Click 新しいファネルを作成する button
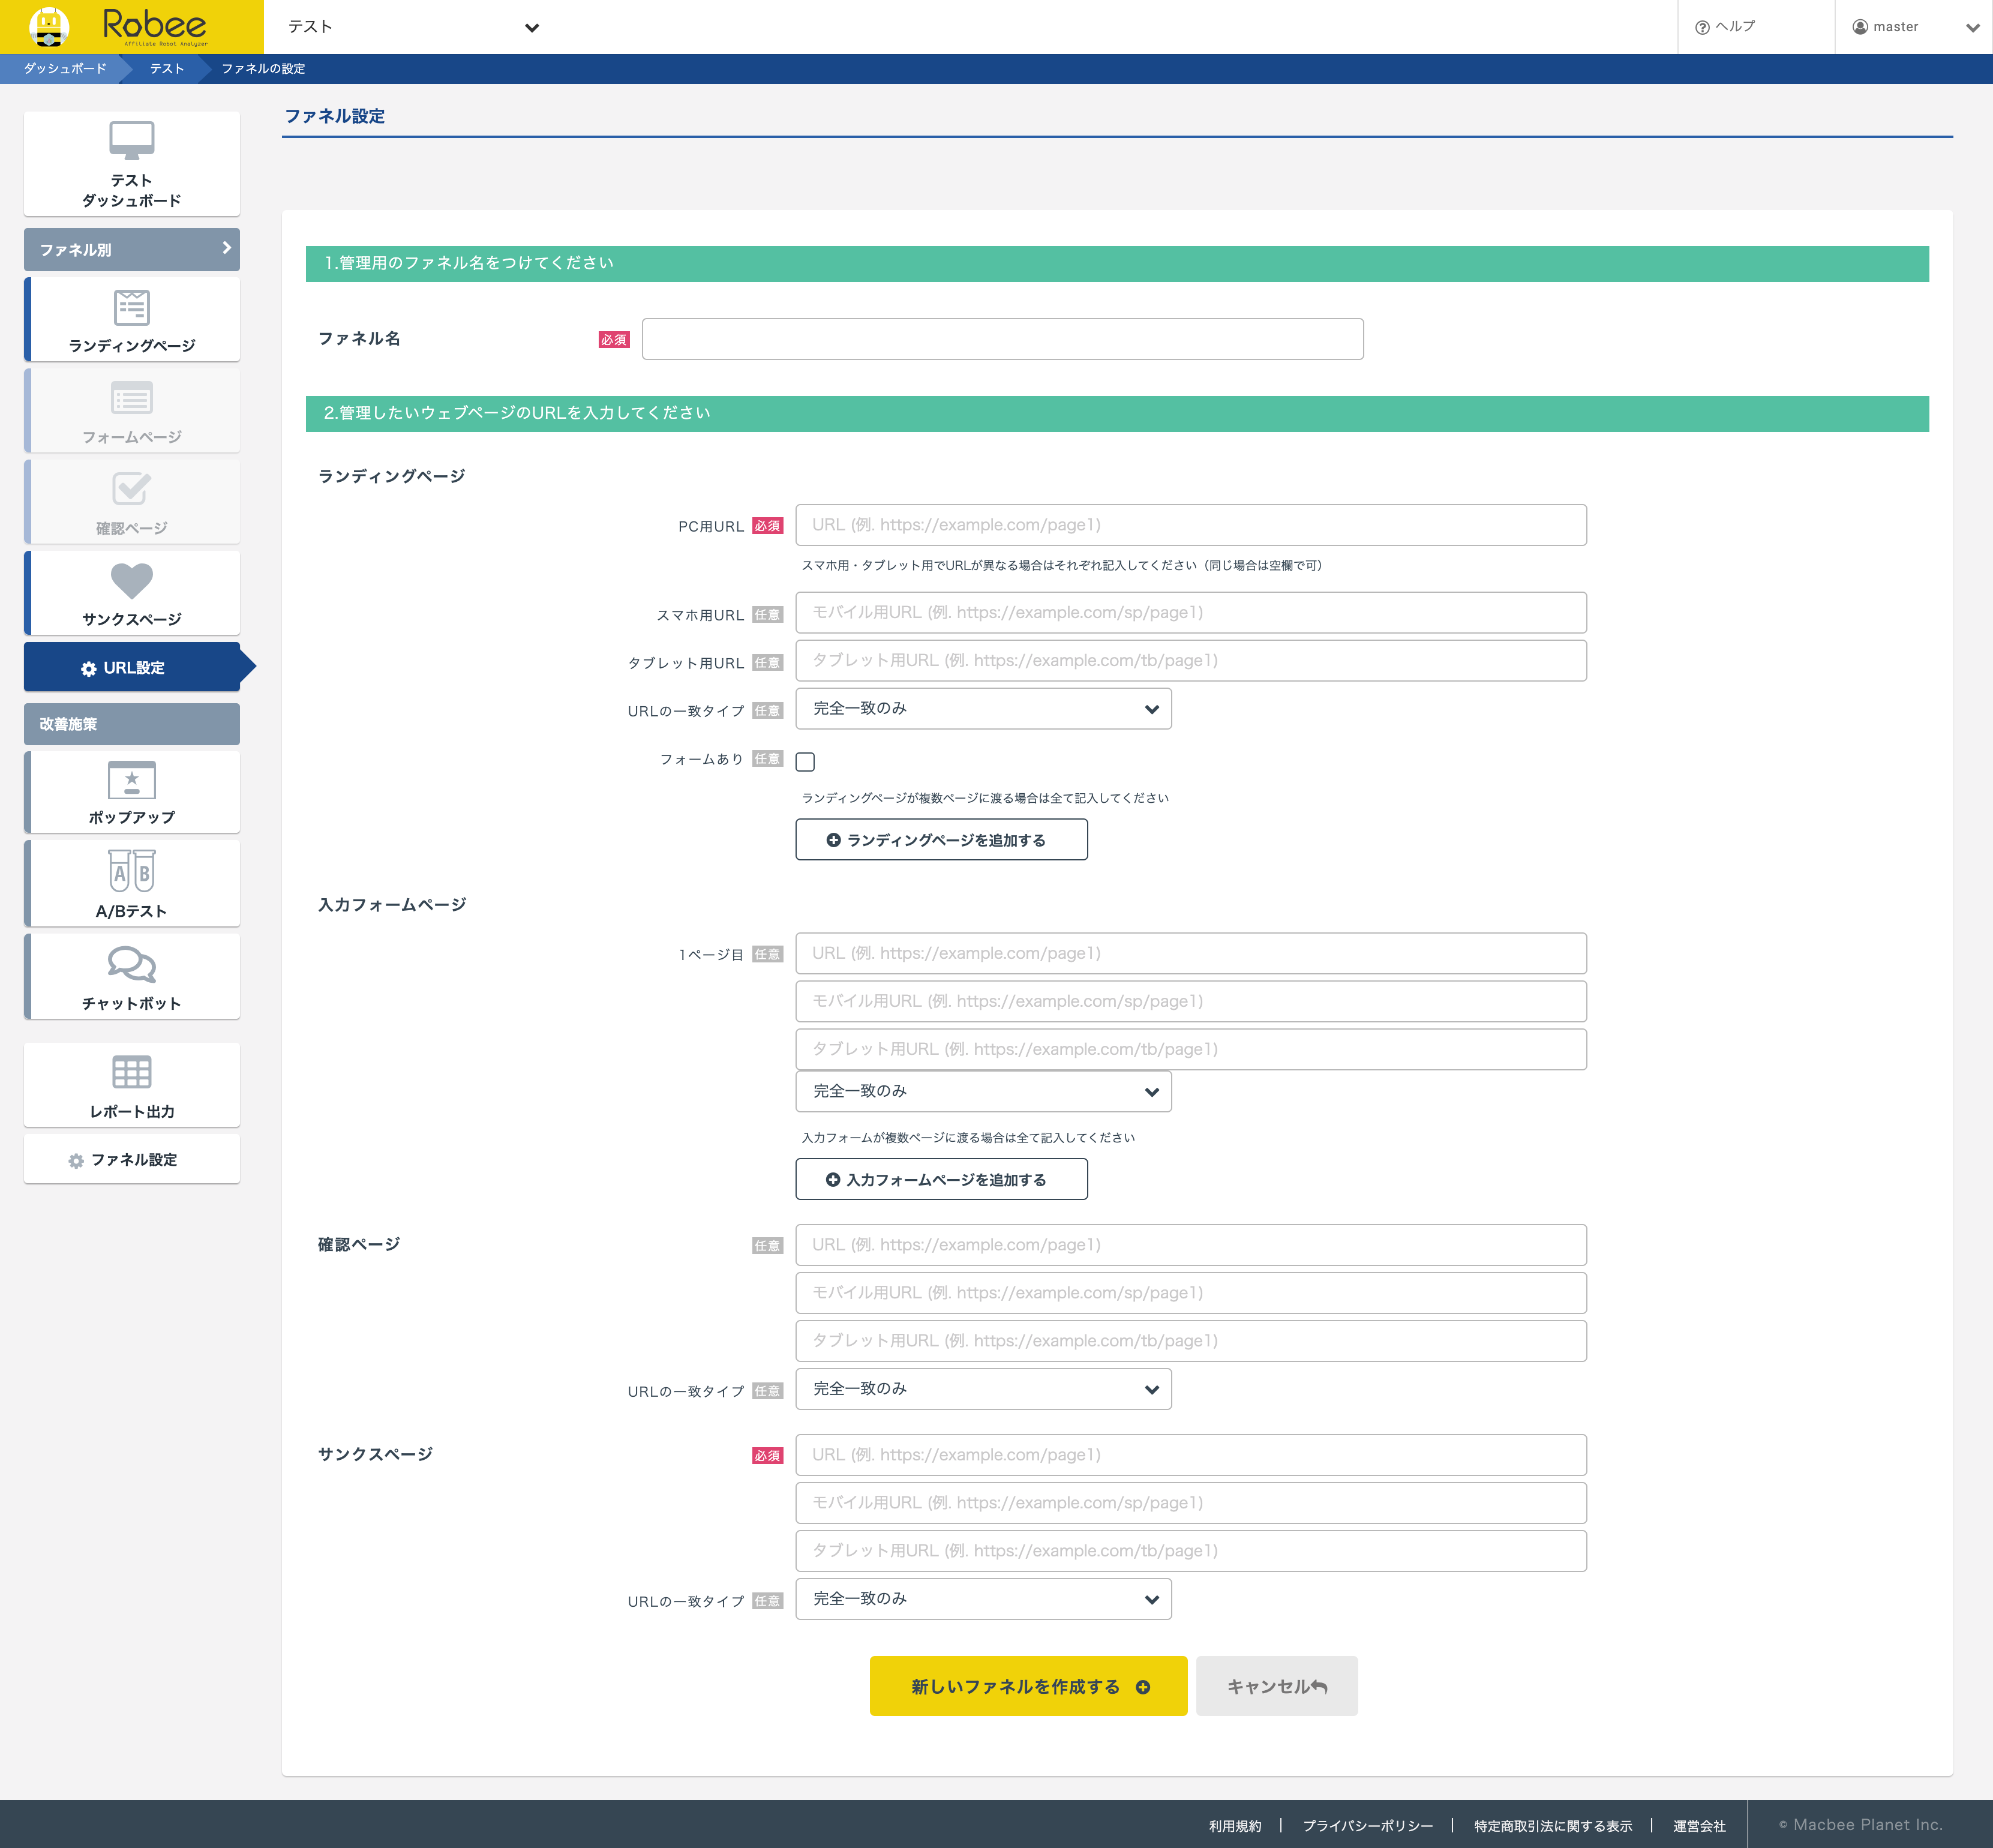1993x1848 pixels. pos(1028,1686)
